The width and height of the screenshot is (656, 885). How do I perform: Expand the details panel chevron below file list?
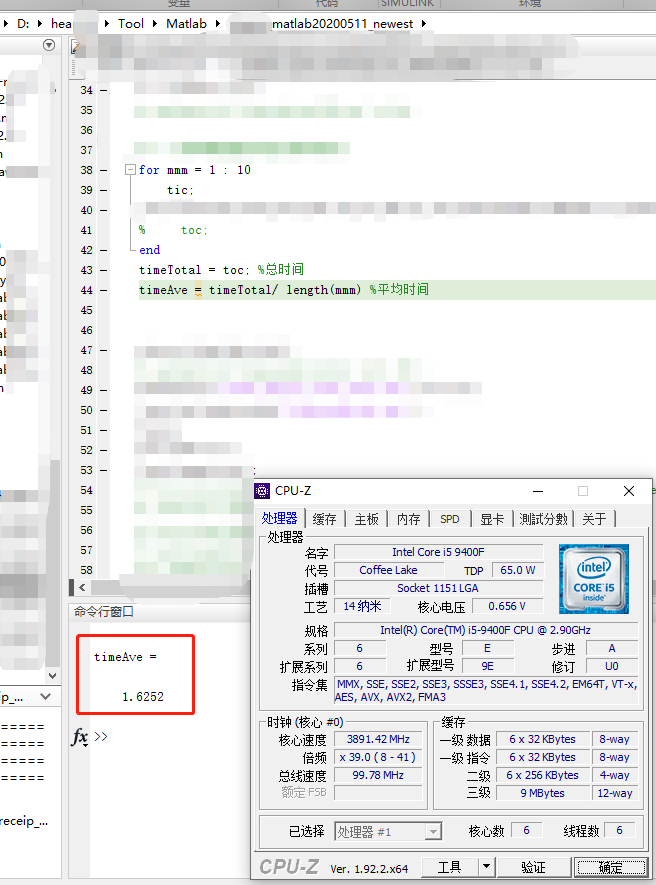click(45, 697)
